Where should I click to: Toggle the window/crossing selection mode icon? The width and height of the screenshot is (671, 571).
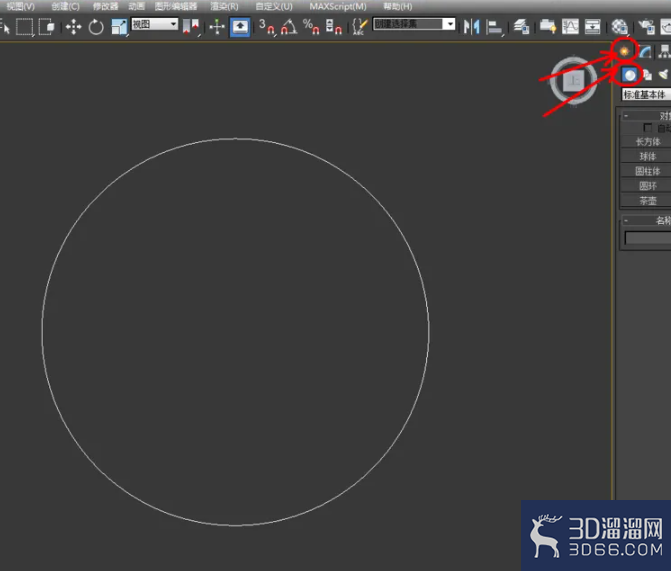coord(46,27)
